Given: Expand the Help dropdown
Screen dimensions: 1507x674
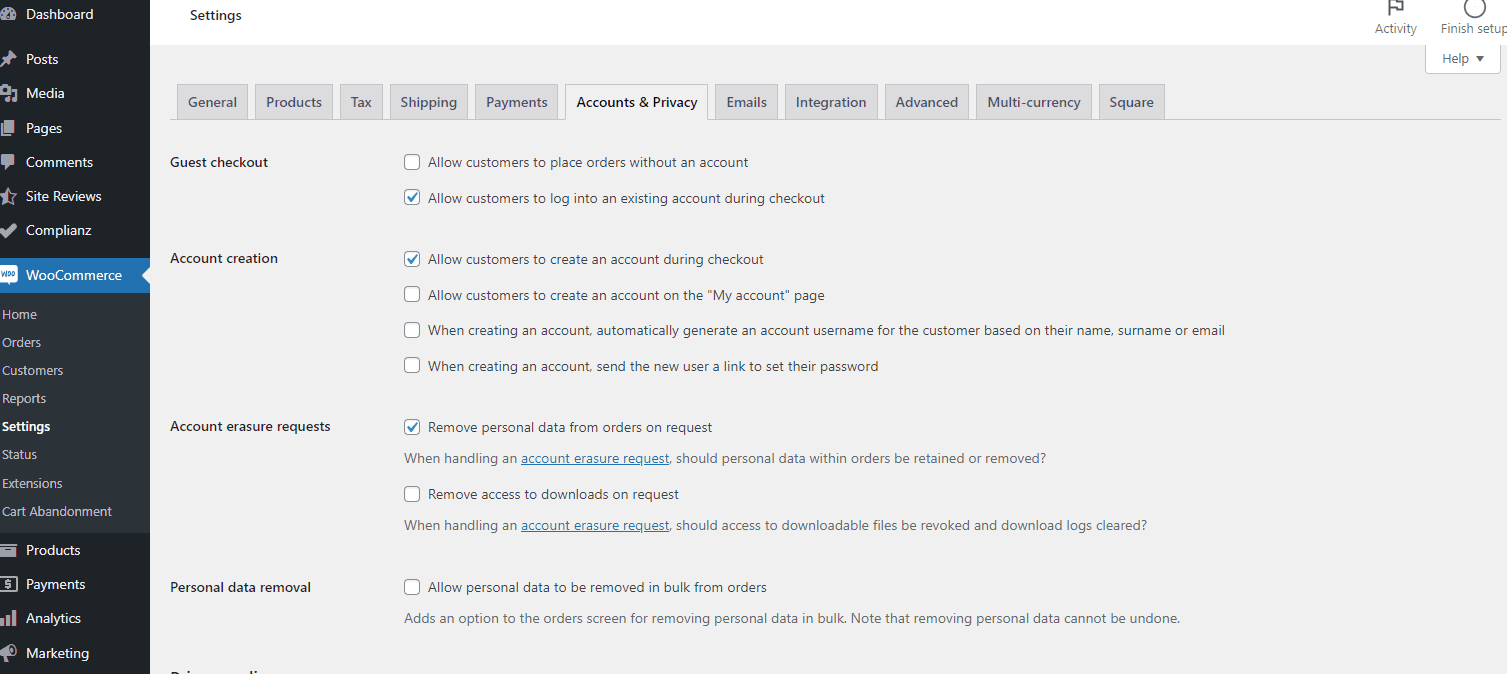Looking at the screenshot, I should [1462, 59].
